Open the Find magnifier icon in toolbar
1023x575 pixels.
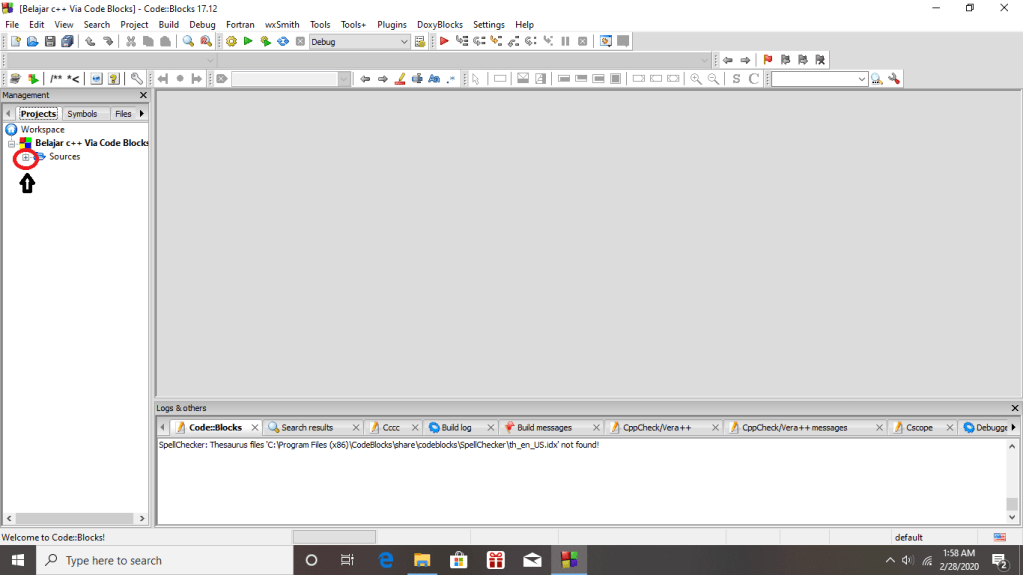[x=188, y=41]
